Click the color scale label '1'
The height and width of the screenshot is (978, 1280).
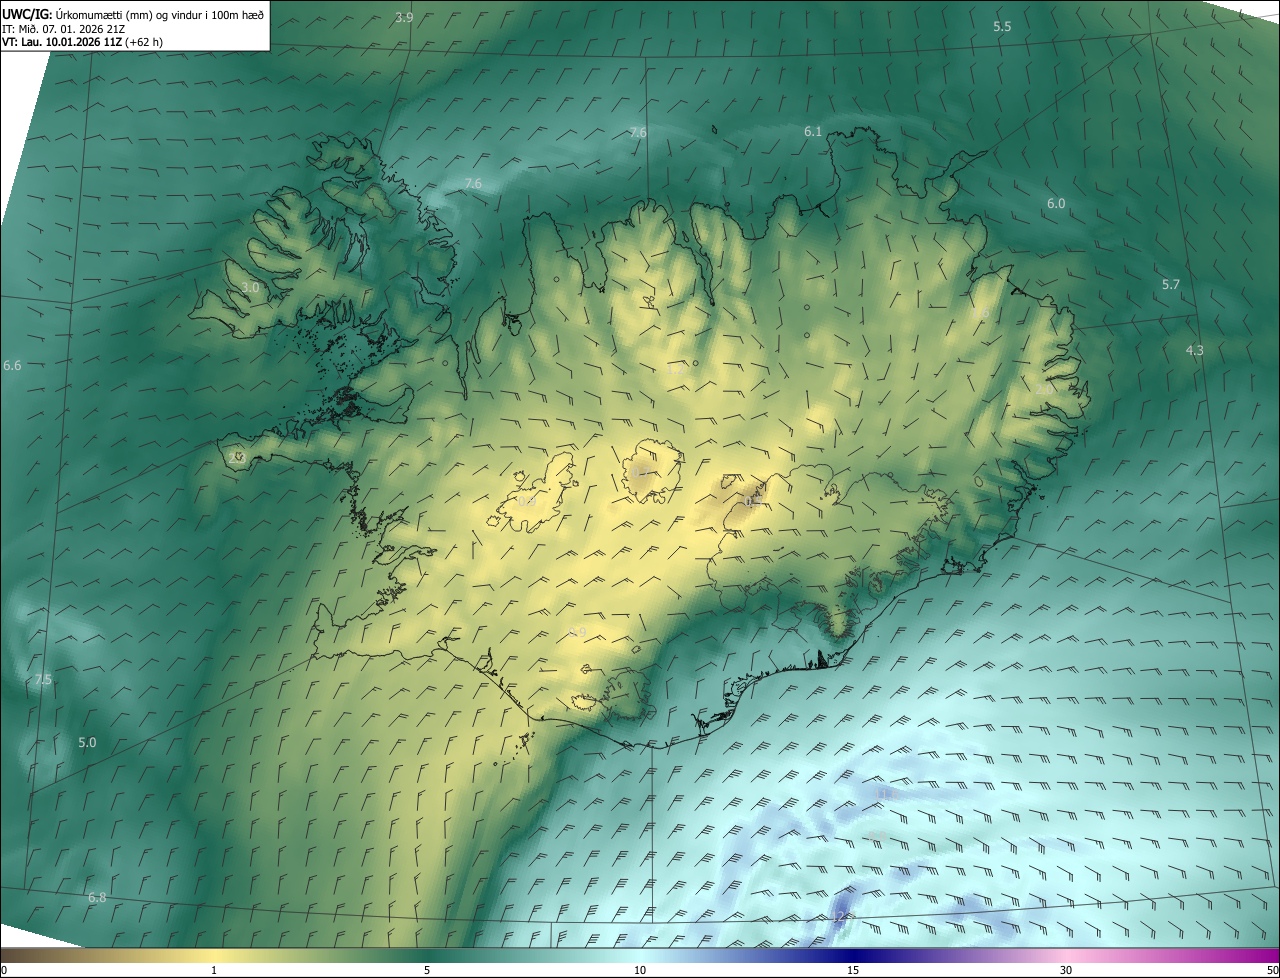214,971
